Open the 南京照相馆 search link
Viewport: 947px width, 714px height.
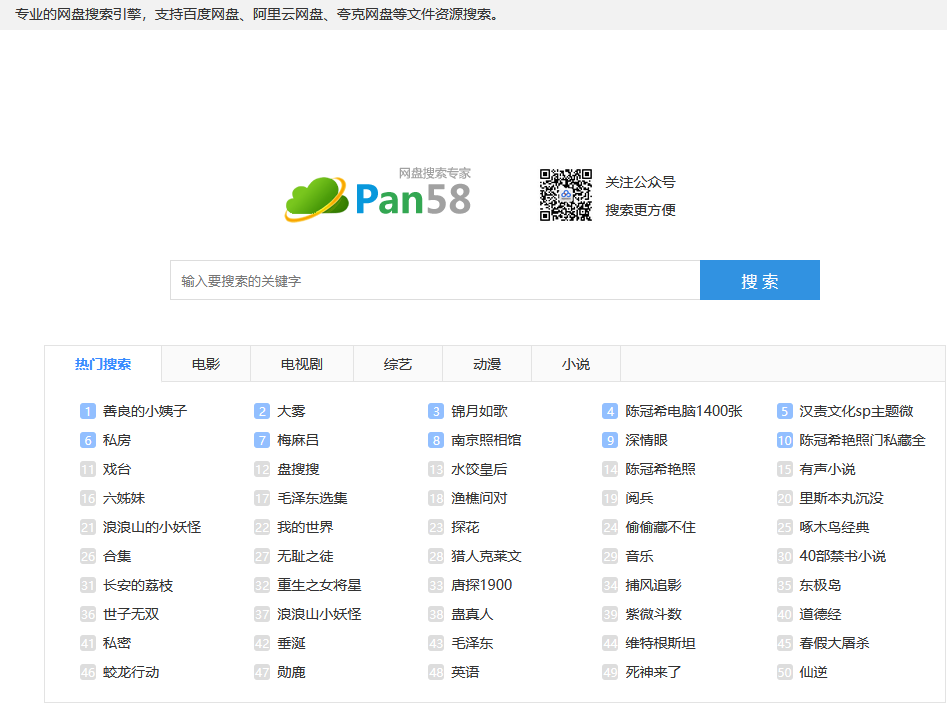point(486,440)
